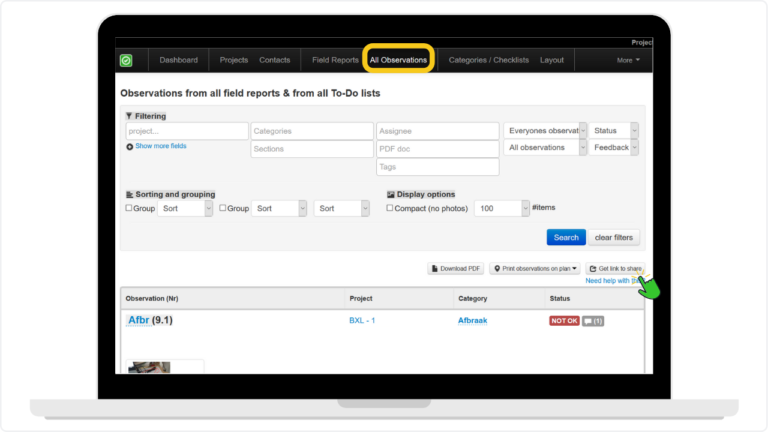Open the Print observations on plan dropdown
The image size is (768, 432).
[534, 269]
